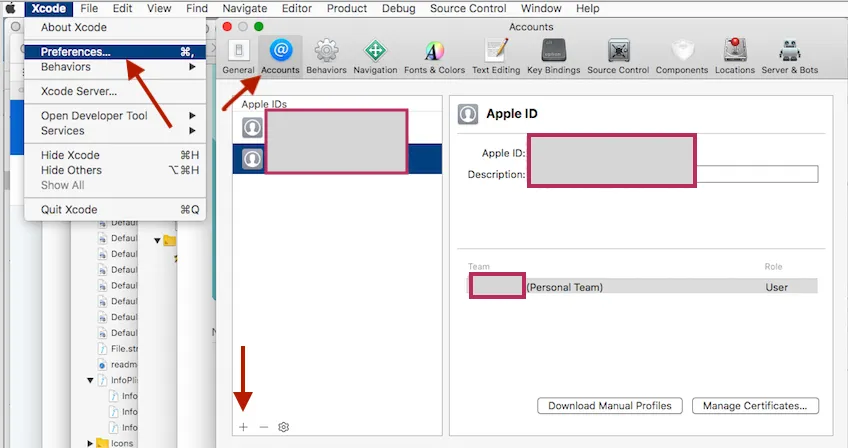Select the readme file in navigator
Screen dimensions: 848x448
pos(118,364)
